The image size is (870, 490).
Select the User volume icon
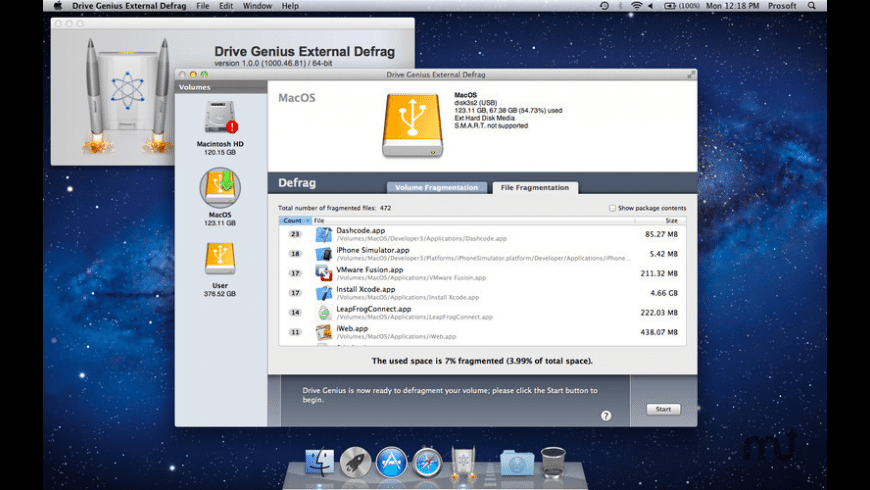pyautogui.click(x=220, y=259)
